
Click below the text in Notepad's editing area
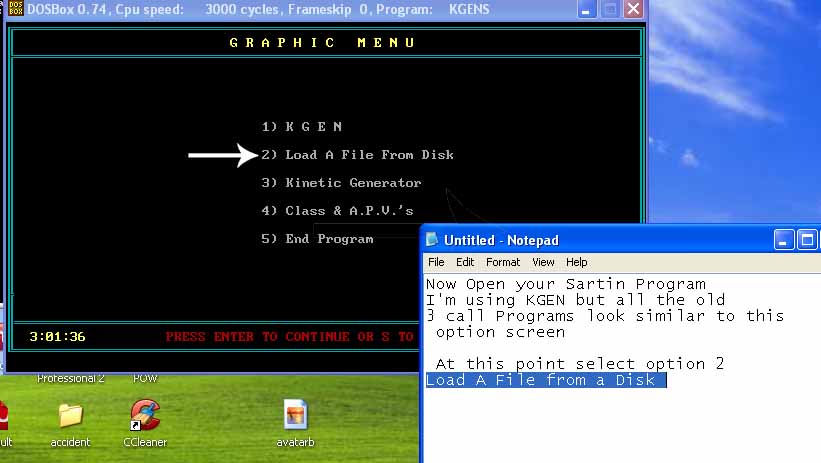point(620,427)
